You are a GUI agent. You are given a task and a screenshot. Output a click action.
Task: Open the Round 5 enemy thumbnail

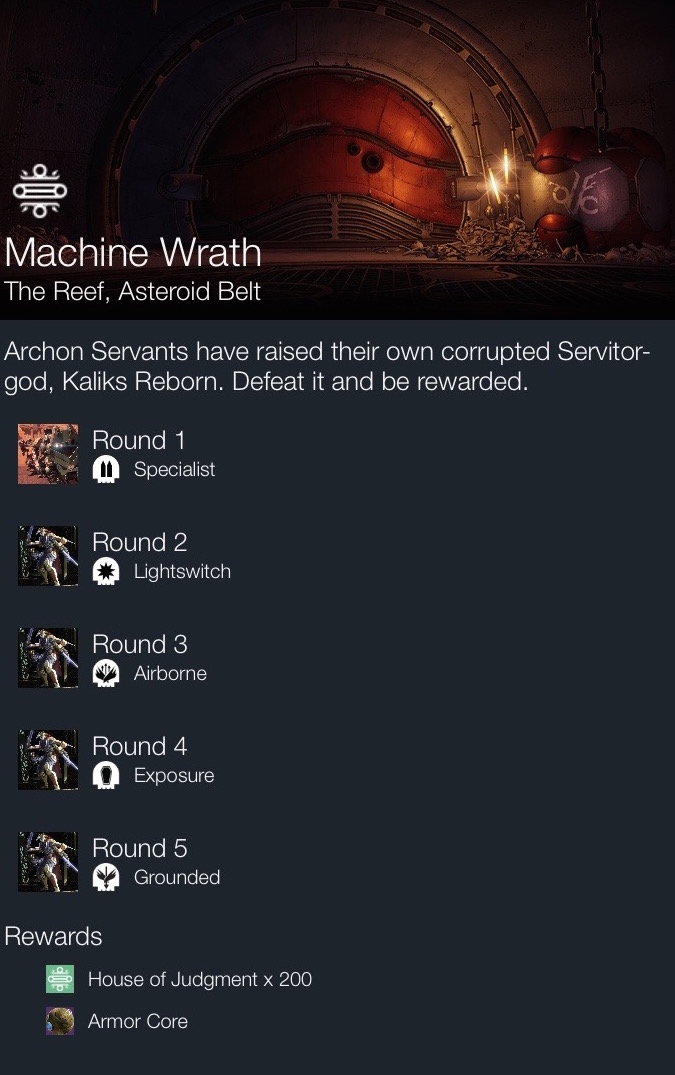click(x=48, y=862)
